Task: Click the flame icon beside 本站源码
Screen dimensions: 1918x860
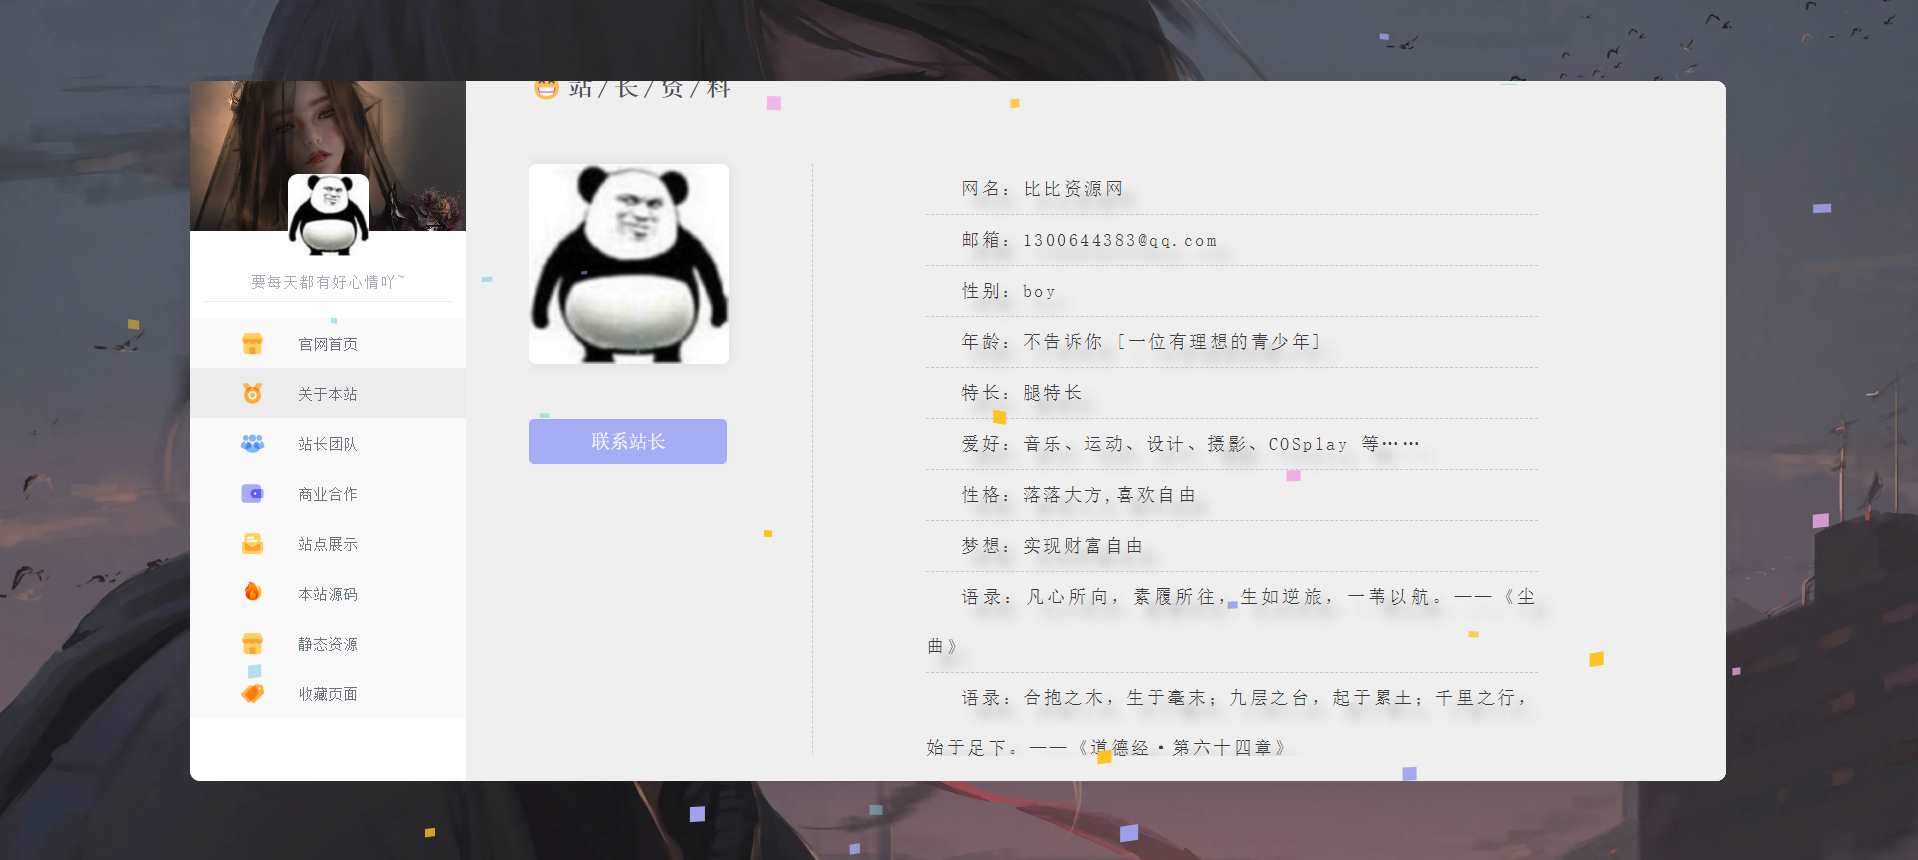Action: [252, 592]
